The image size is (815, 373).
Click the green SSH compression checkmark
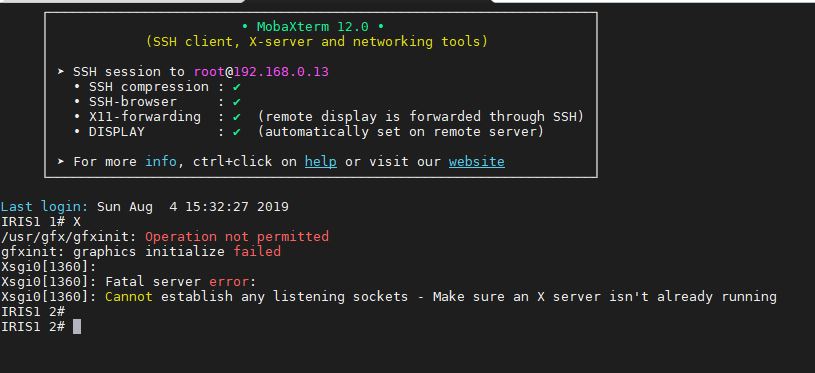click(236, 87)
